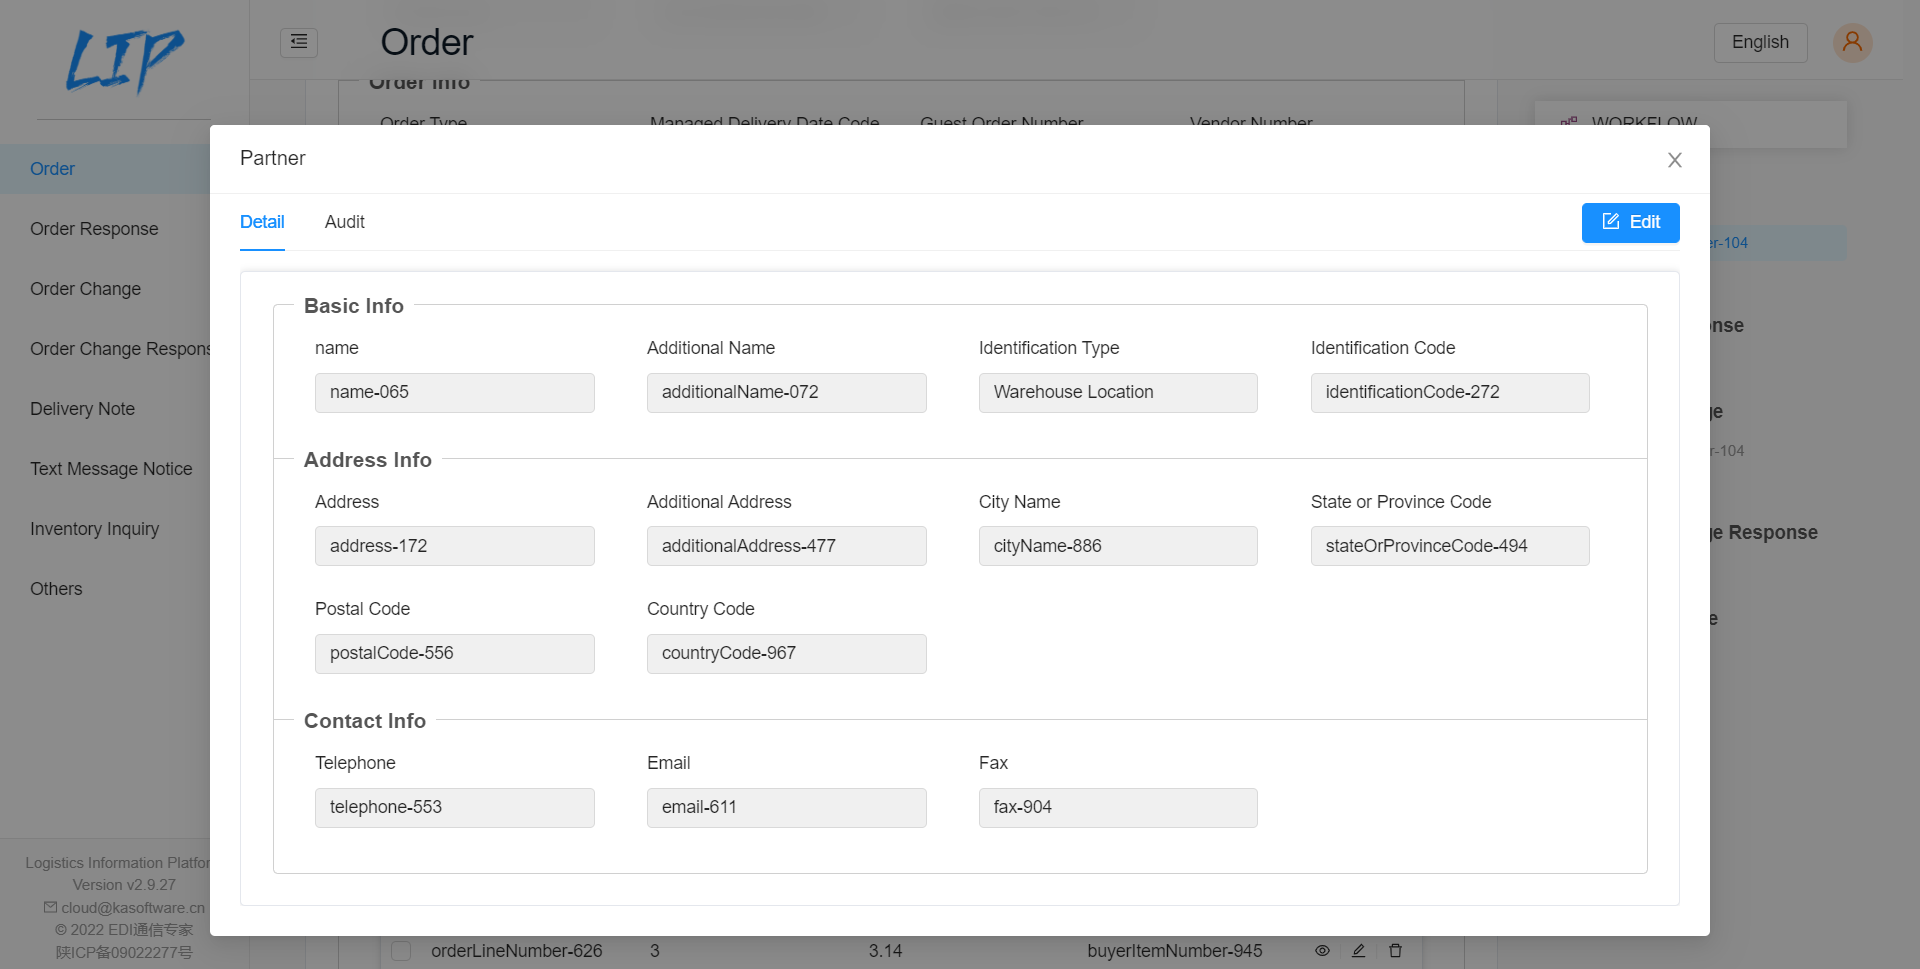The width and height of the screenshot is (1920, 969).
Task: Switch to the Audit tab
Action: pos(344,222)
